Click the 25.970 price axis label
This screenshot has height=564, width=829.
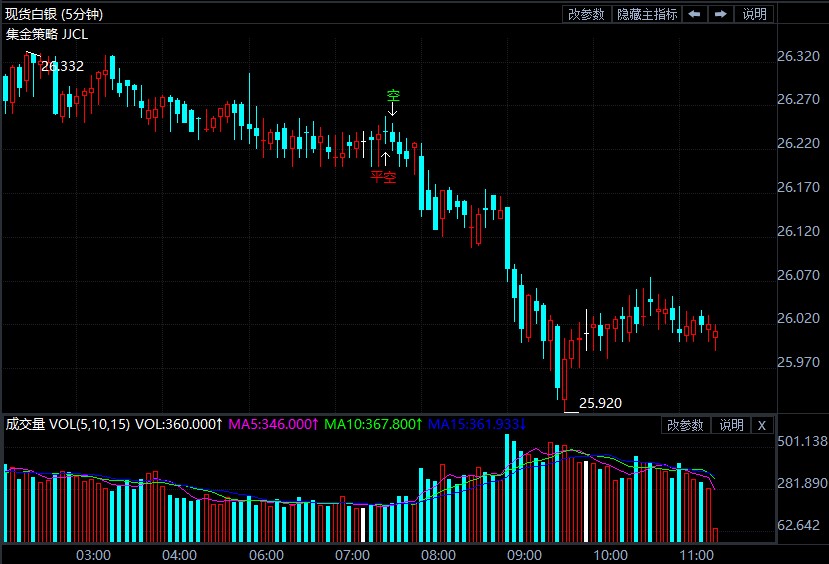798,362
